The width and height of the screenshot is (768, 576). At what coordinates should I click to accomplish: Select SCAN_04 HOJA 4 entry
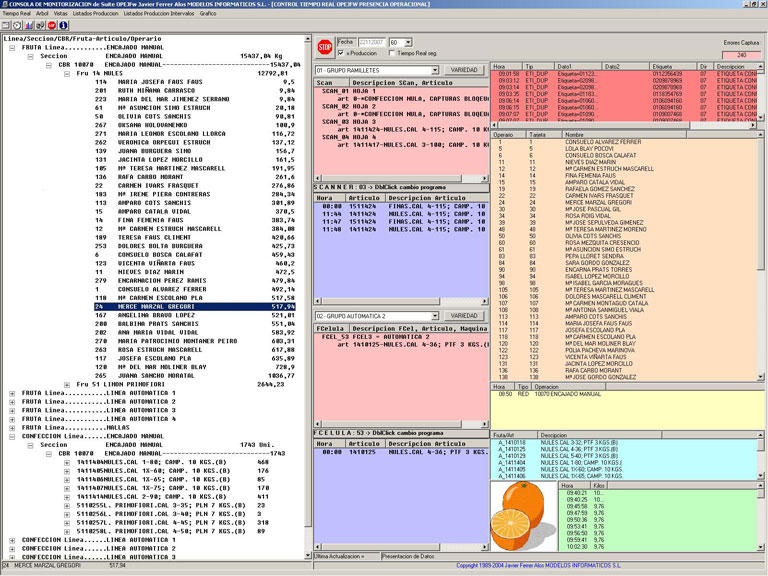click(x=349, y=137)
